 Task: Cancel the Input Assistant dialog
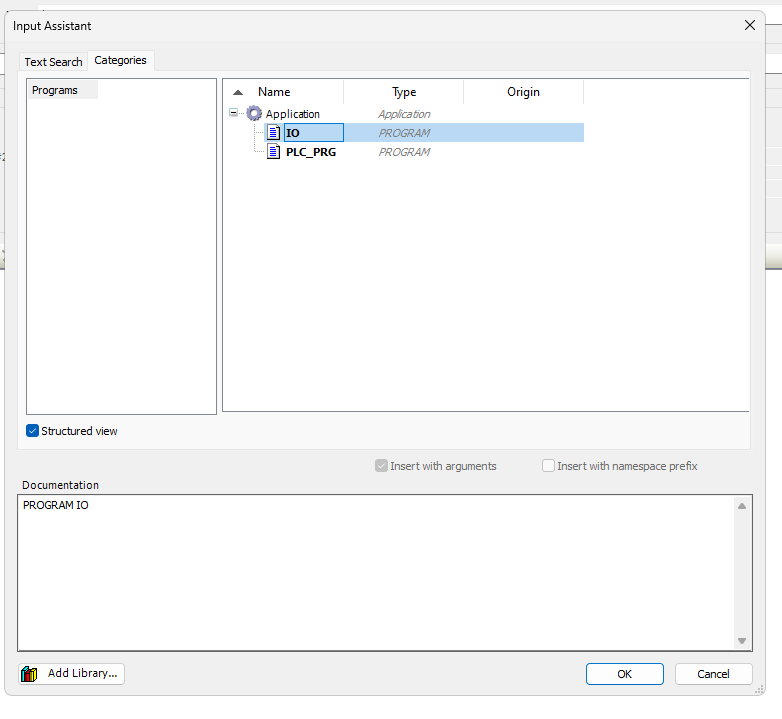pyautogui.click(x=713, y=674)
